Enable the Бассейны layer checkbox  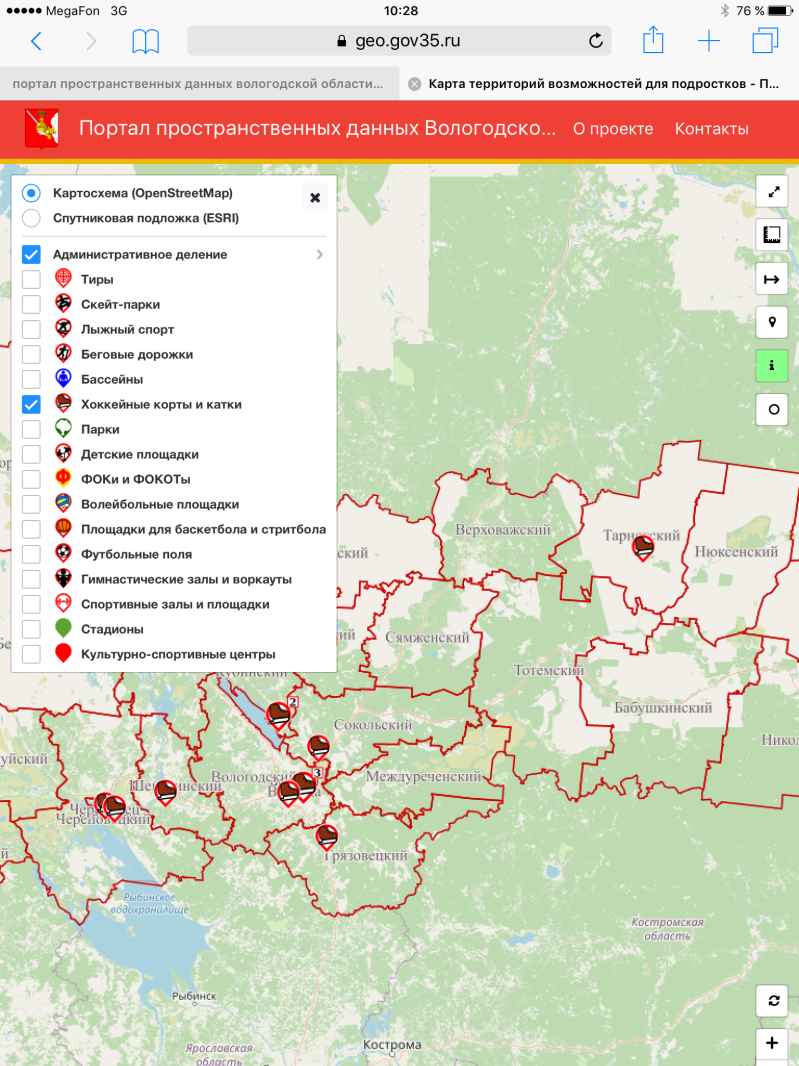(31, 379)
